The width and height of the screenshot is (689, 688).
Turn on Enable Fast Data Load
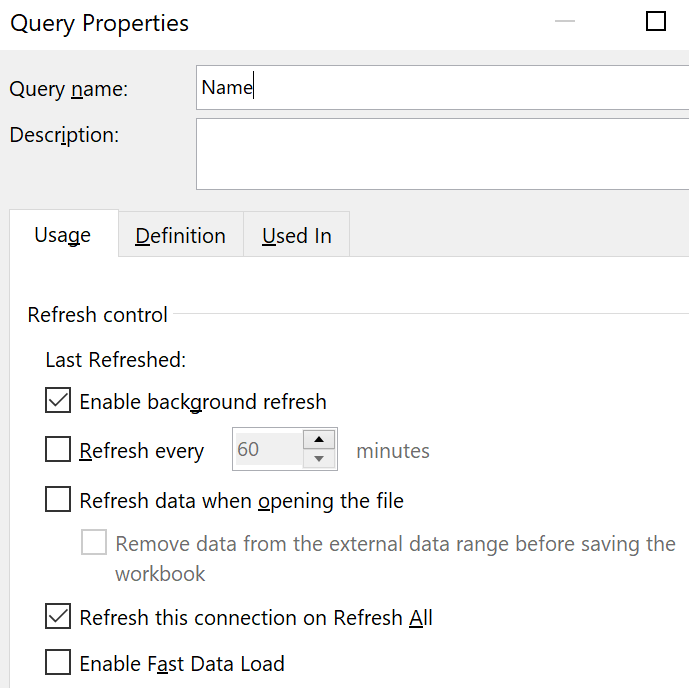click(59, 662)
